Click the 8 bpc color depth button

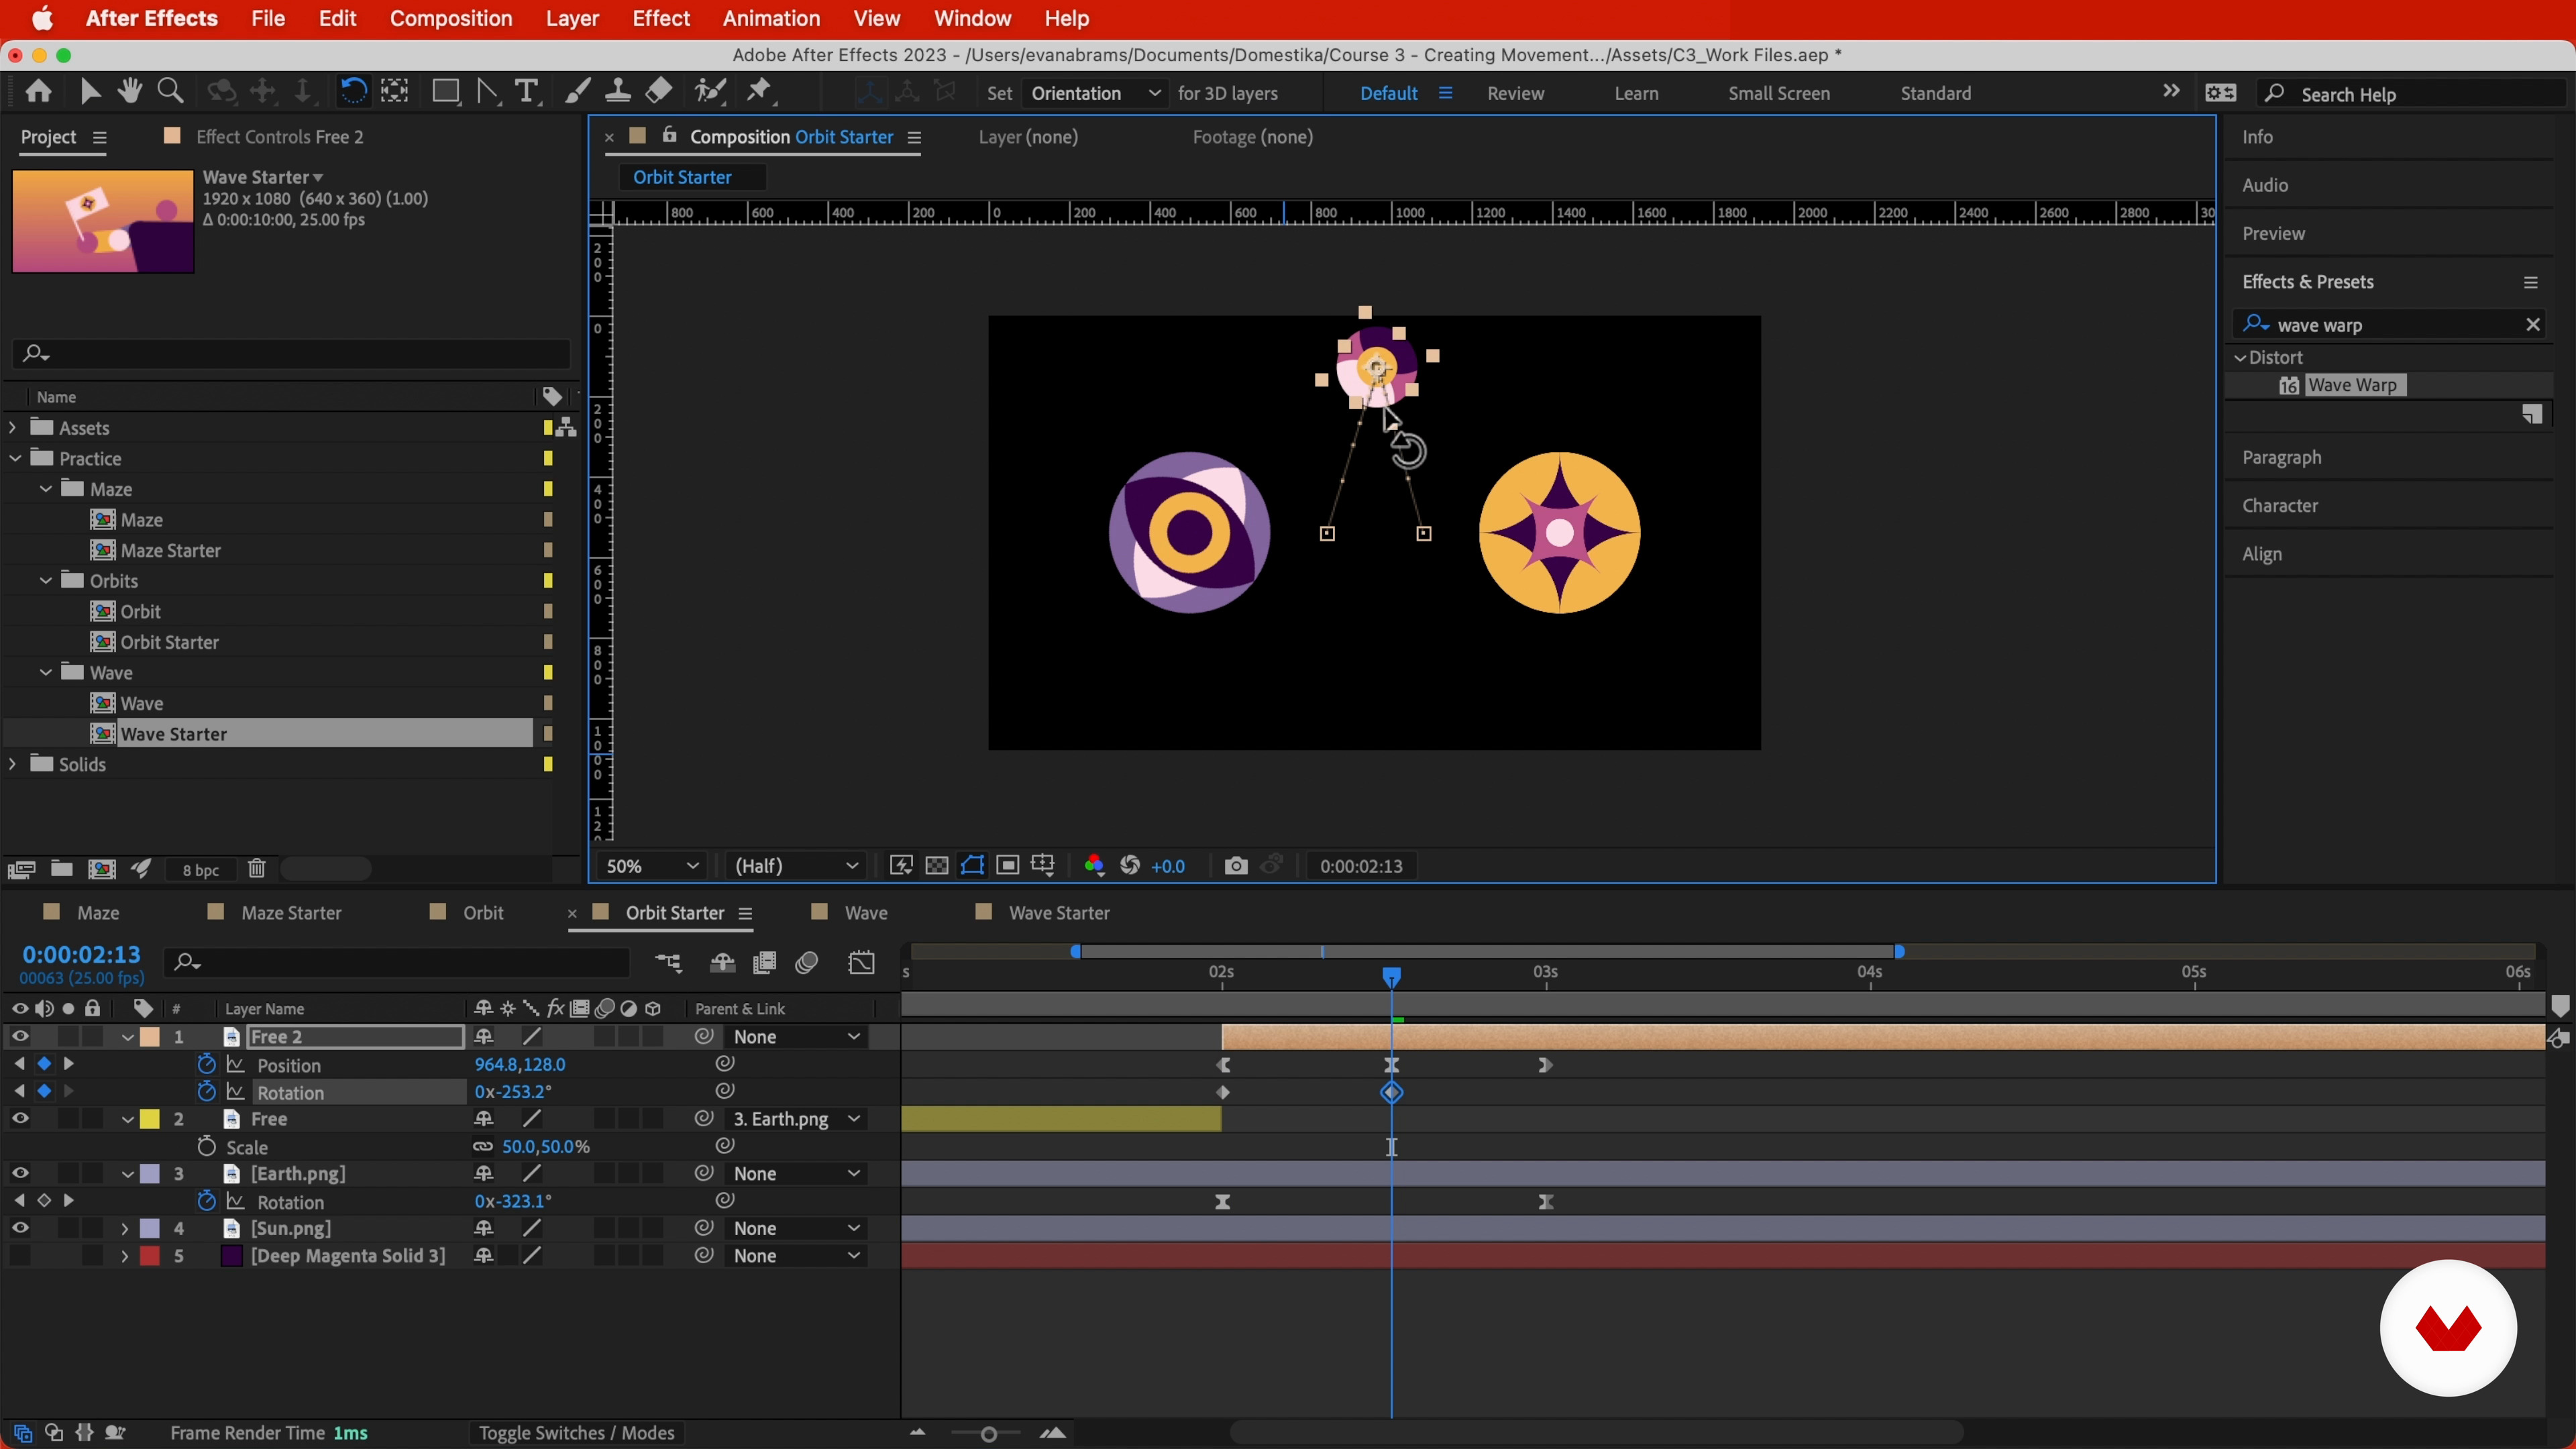201,870
